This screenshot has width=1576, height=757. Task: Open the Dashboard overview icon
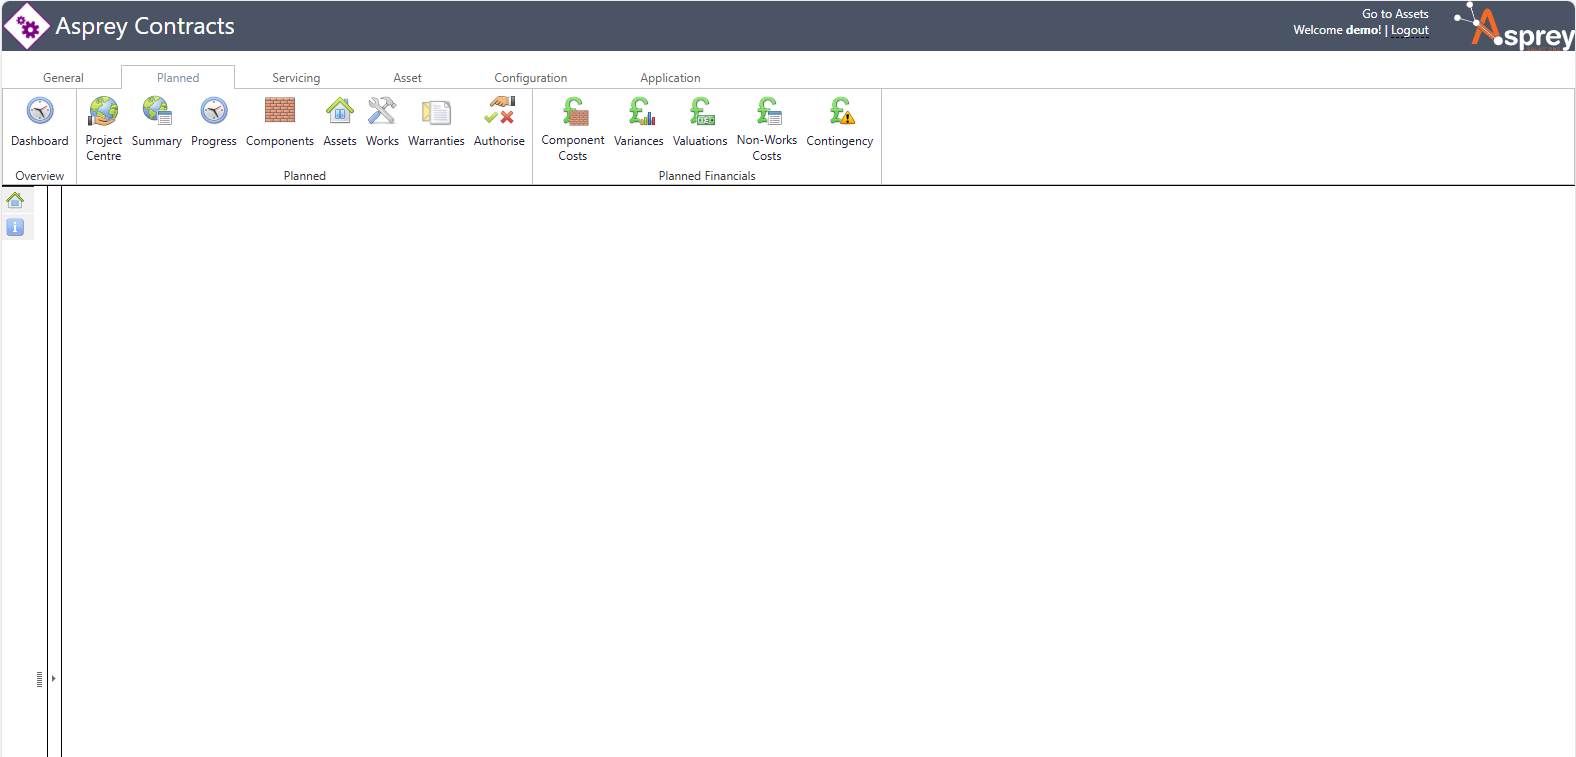pos(40,112)
